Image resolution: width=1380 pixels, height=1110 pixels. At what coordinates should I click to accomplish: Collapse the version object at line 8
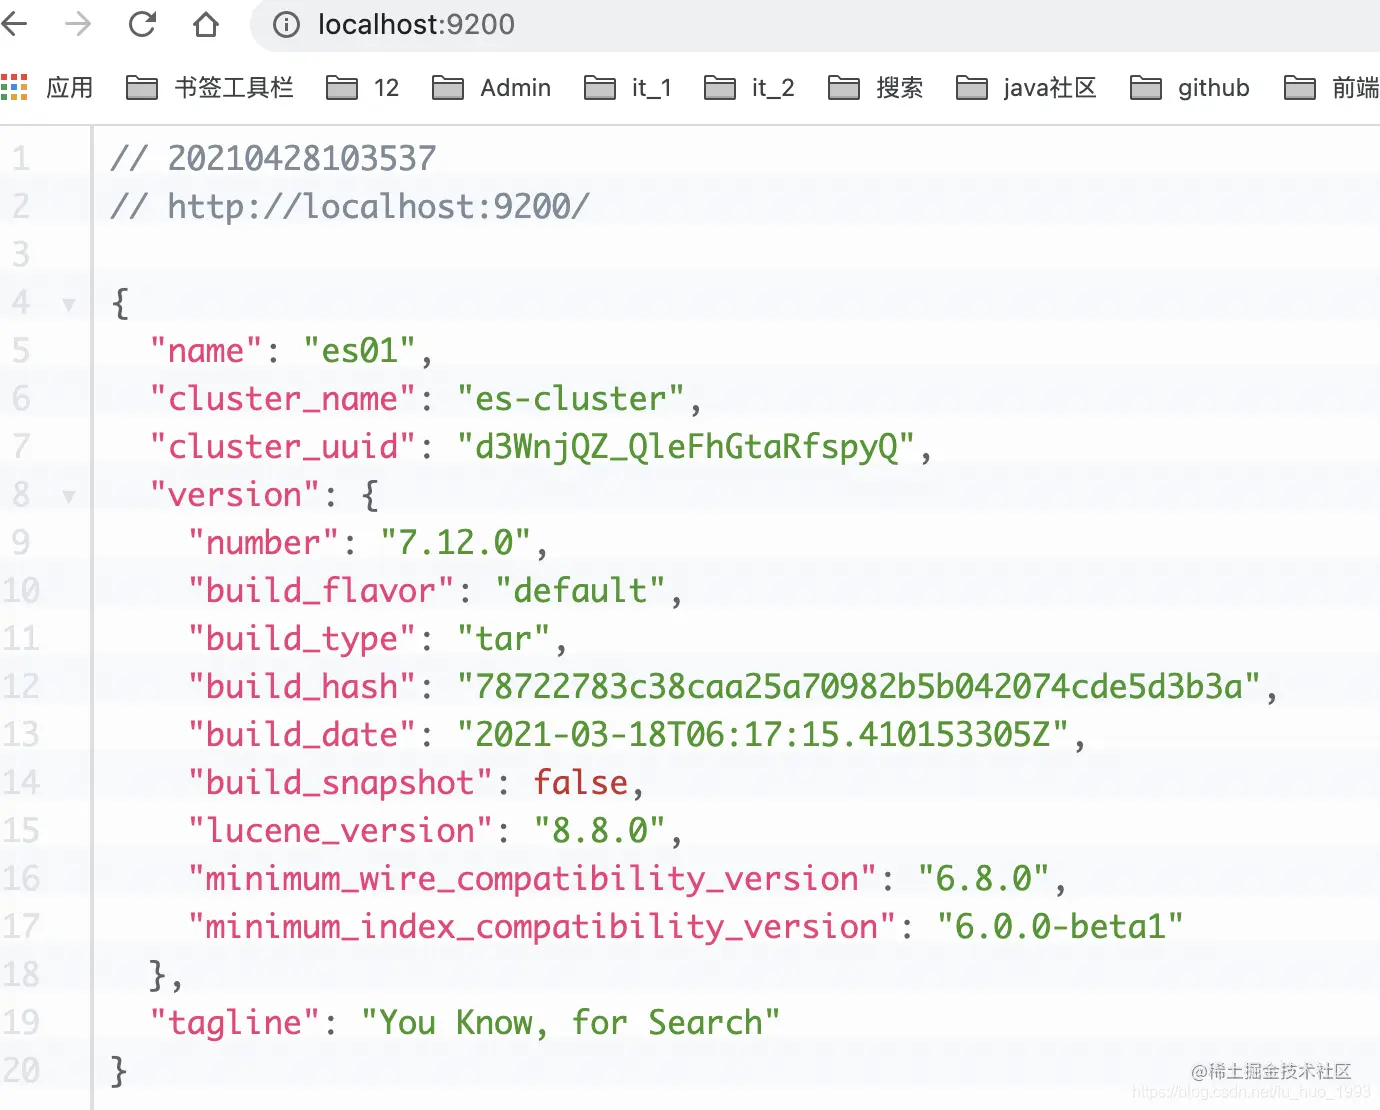(69, 496)
